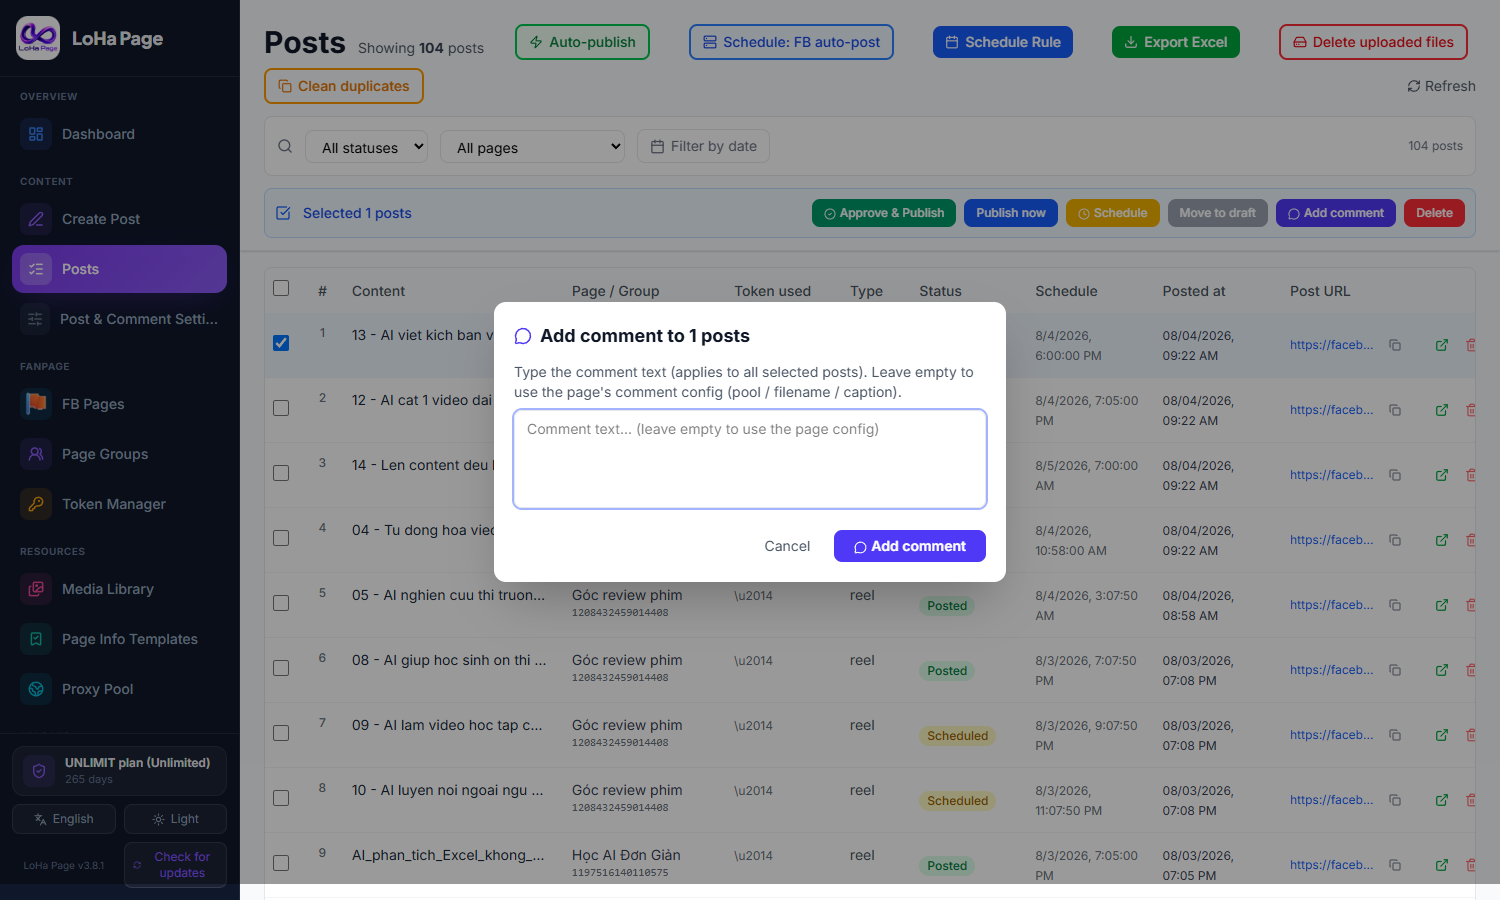The image size is (1500, 900).
Task: Click the Add comment button in dialog
Action: pyautogui.click(x=910, y=546)
